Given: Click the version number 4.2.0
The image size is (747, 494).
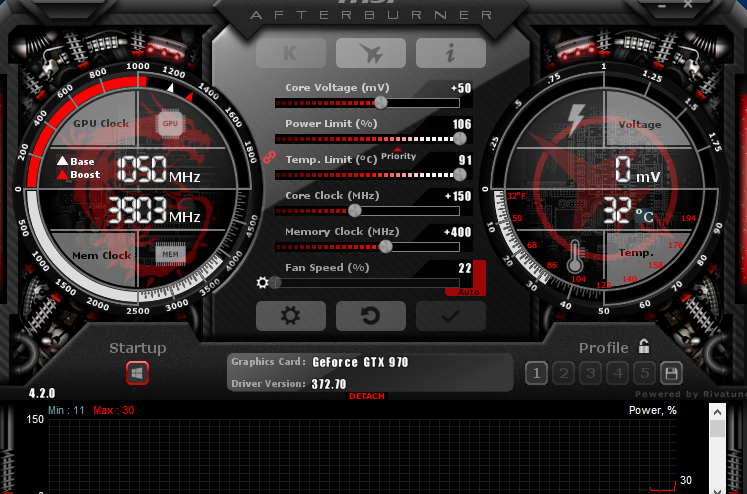Looking at the screenshot, I should tap(42, 393).
